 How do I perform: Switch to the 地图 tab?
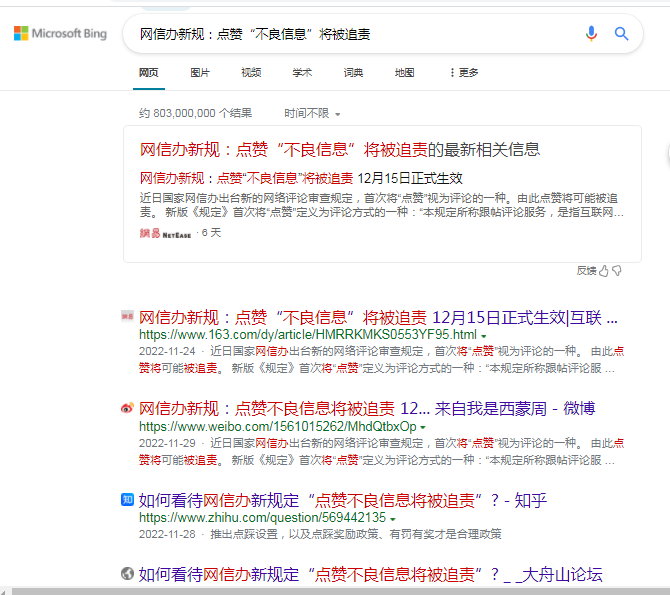pyautogui.click(x=405, y=73)
